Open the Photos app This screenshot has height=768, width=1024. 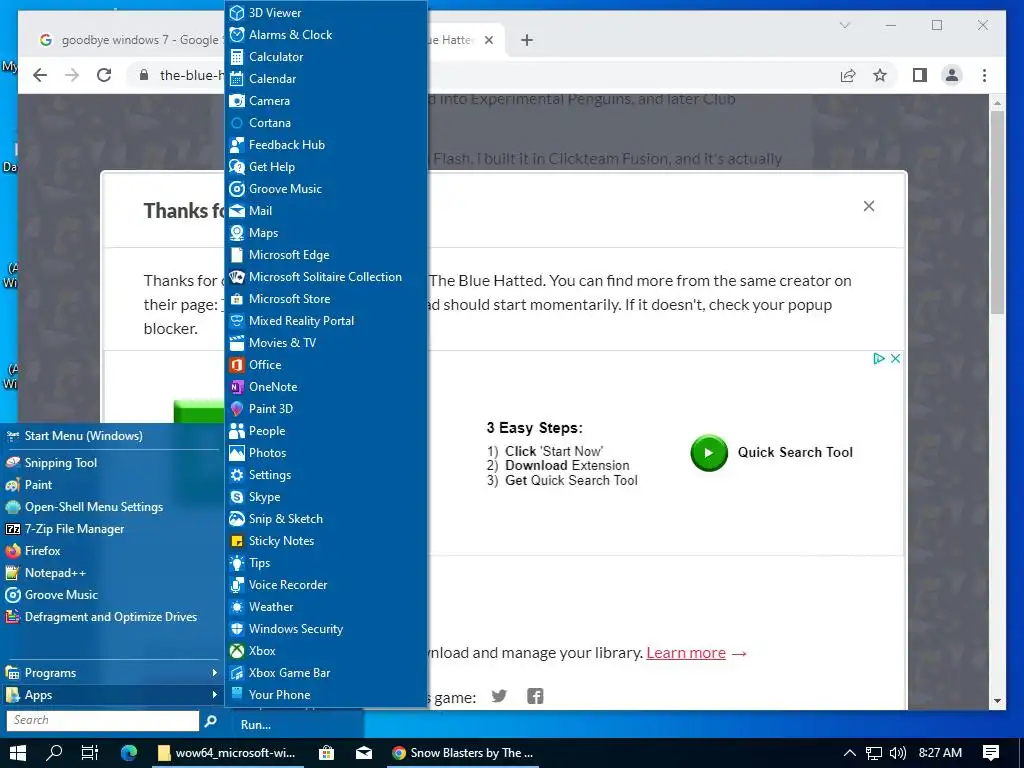pyautogui.click(x=327, y=453)
